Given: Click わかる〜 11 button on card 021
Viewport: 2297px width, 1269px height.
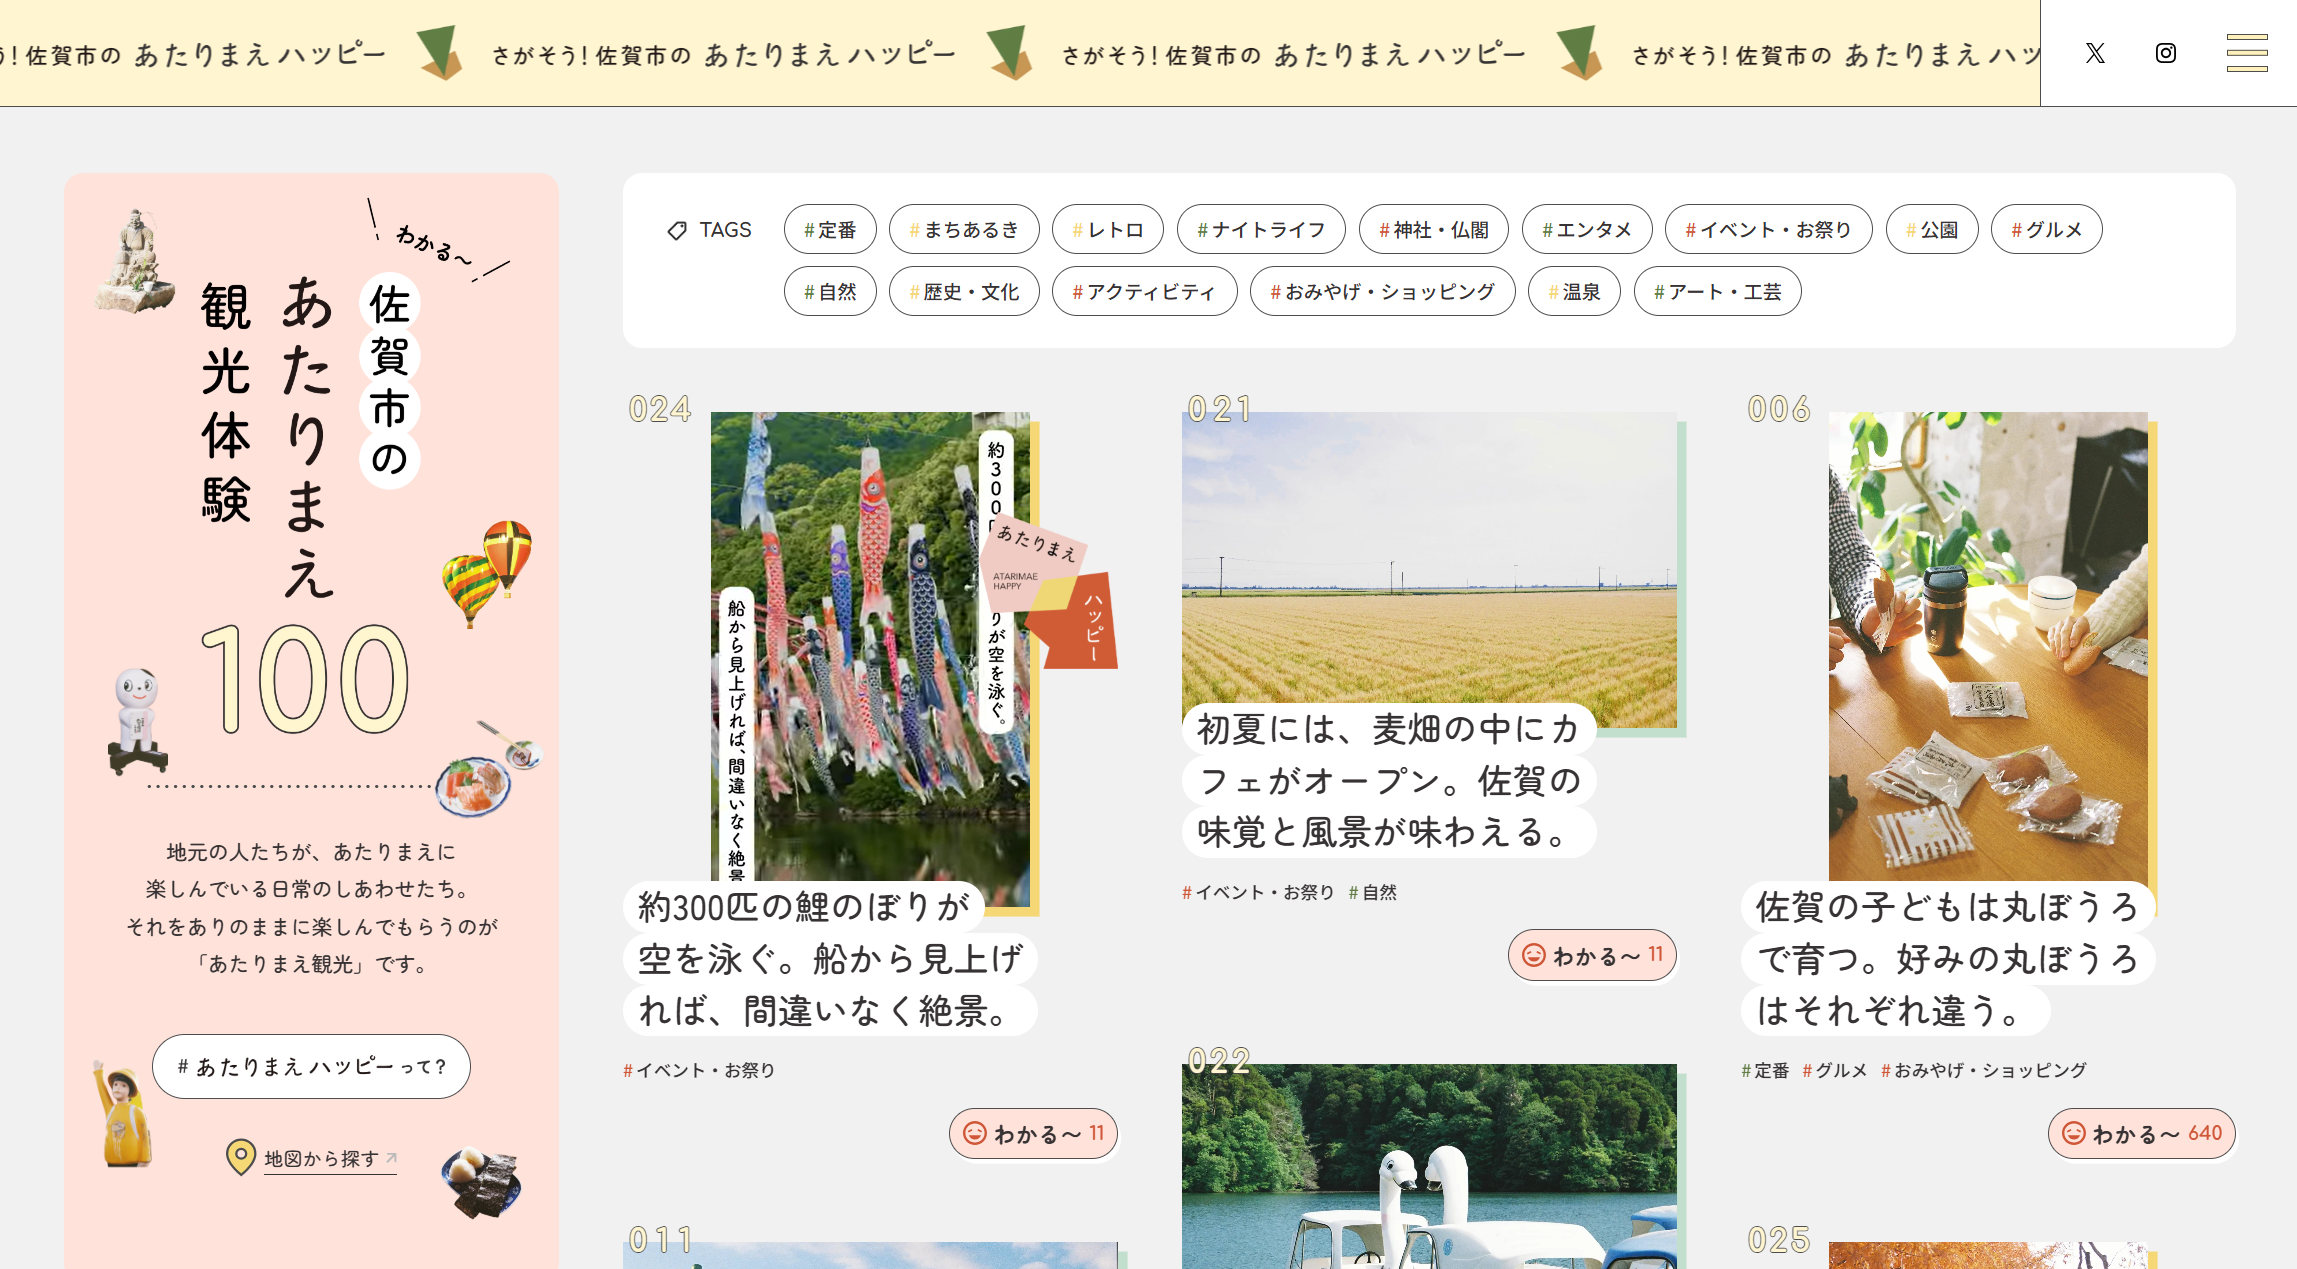Looking at the screenshot, I should click(x=1592, y=955).
